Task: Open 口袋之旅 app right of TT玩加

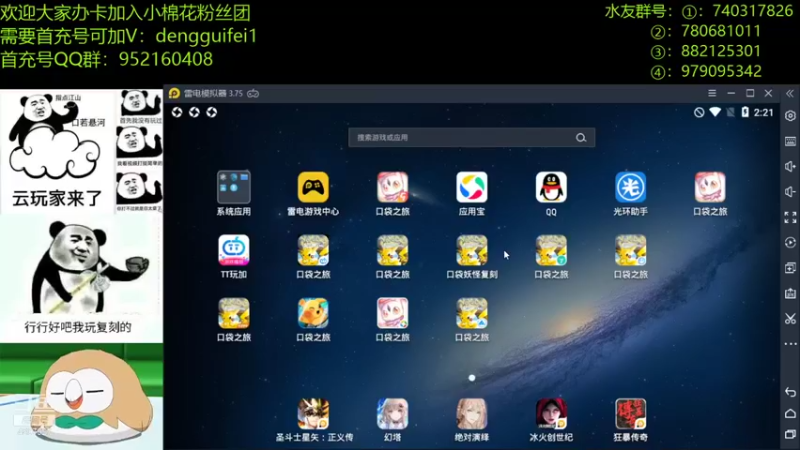Action: click(x=313, y=250)
